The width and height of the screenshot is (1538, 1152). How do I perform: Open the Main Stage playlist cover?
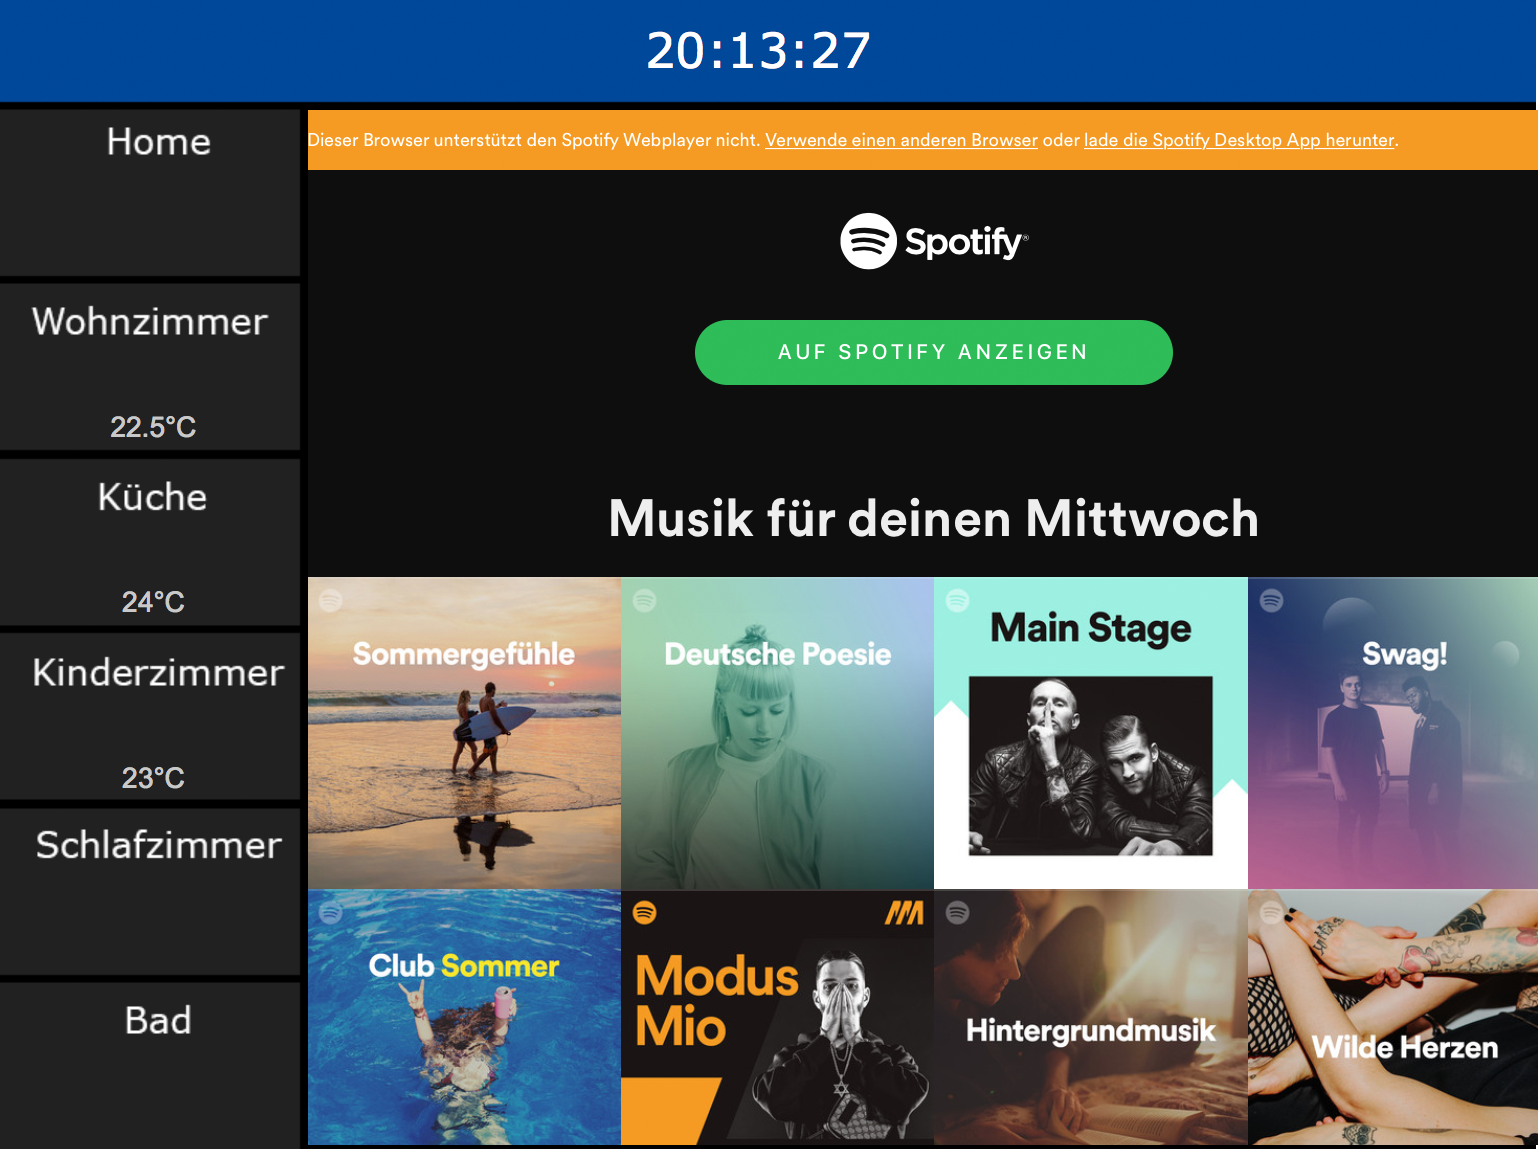pos(1091,733)
